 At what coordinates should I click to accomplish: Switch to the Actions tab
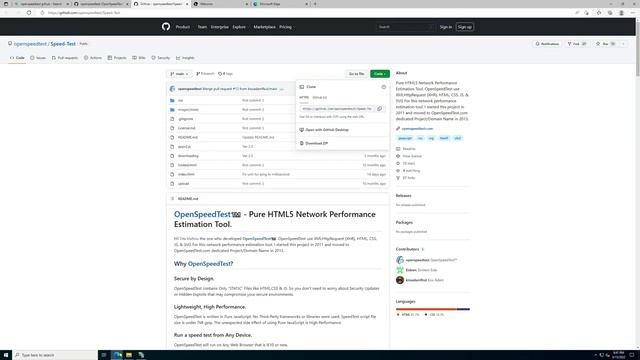pos(93,58)
